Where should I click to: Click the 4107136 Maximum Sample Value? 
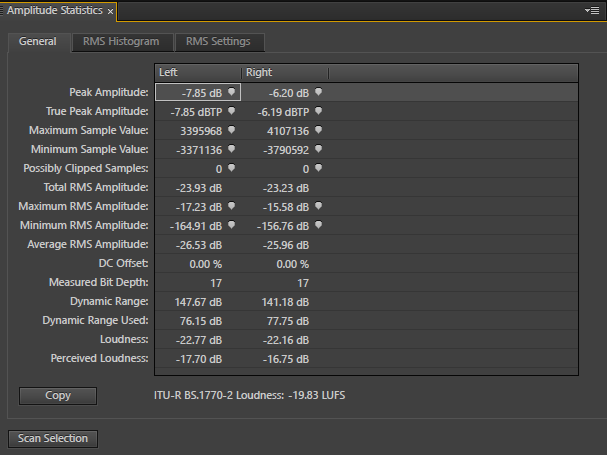[x=288, y=131]
